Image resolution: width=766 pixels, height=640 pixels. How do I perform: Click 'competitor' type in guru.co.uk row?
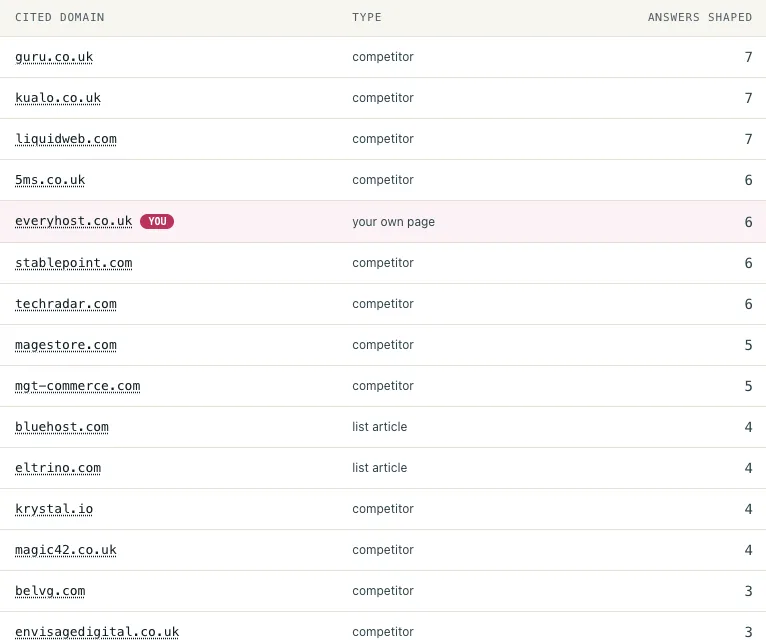click(383, 57)
